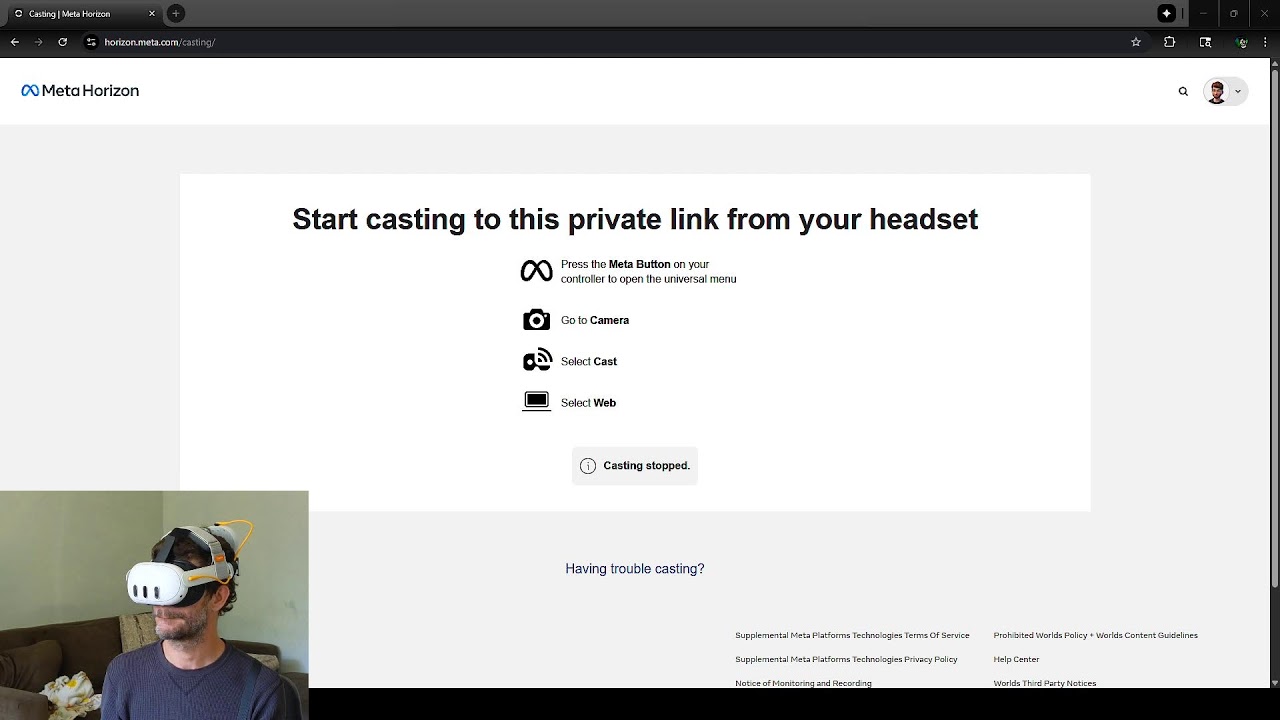
Task: Open Notice of Monitoring and Recording link
Action: pyautogui.click(x=803, y=683)
